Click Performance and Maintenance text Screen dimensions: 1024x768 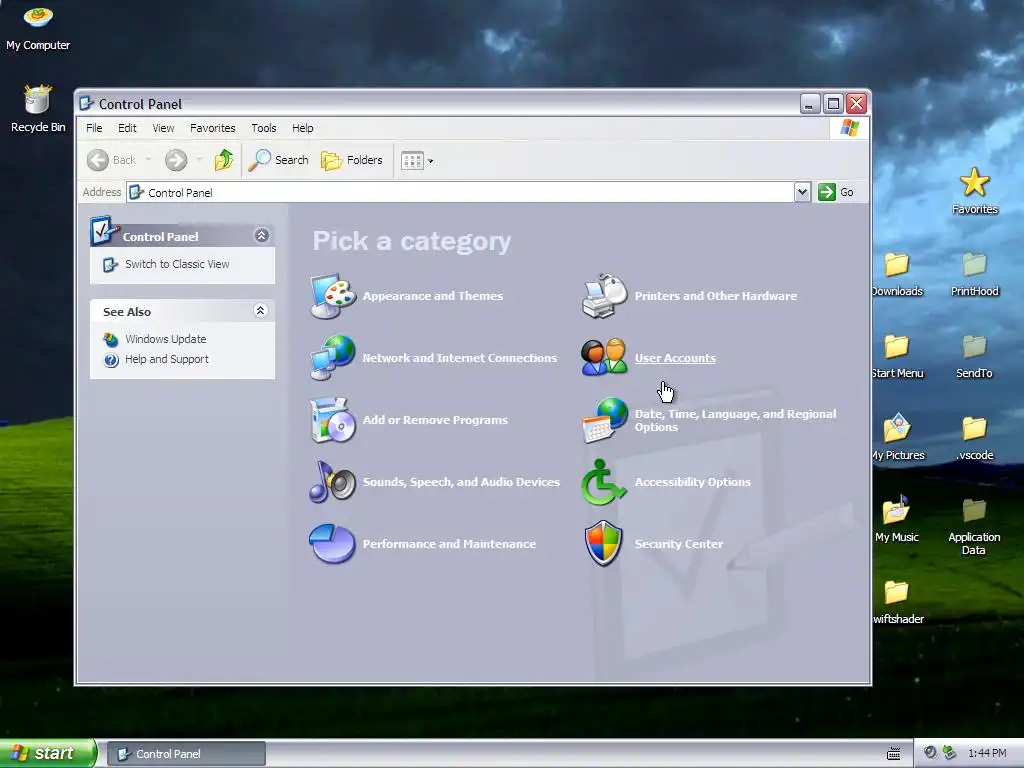click(449, 544)
